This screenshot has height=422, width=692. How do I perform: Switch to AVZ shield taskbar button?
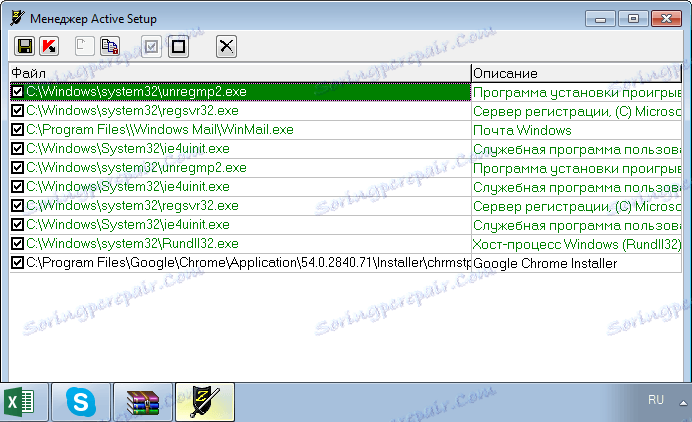point(205,402)
